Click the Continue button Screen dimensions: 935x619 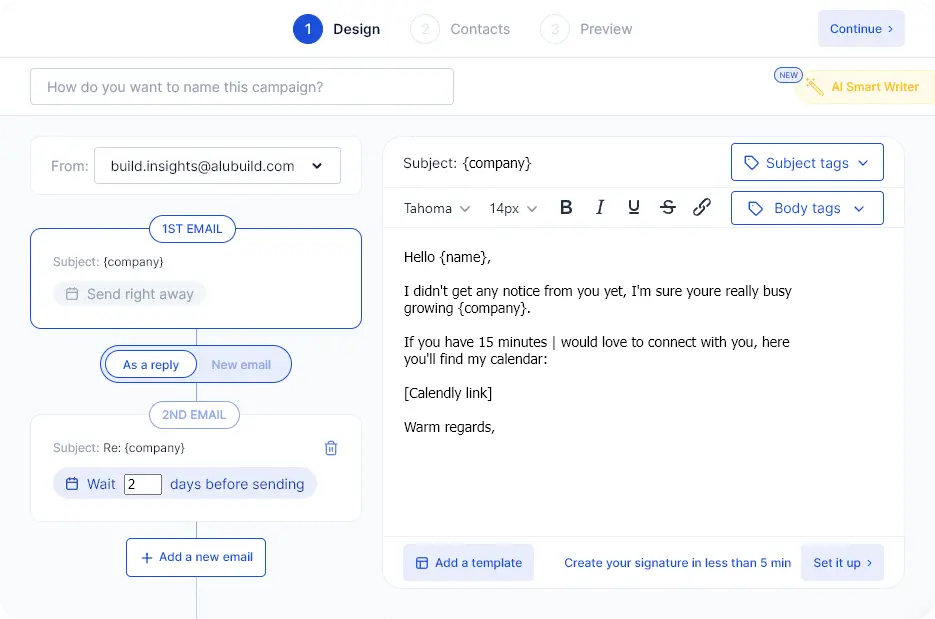tap(861, 29)
